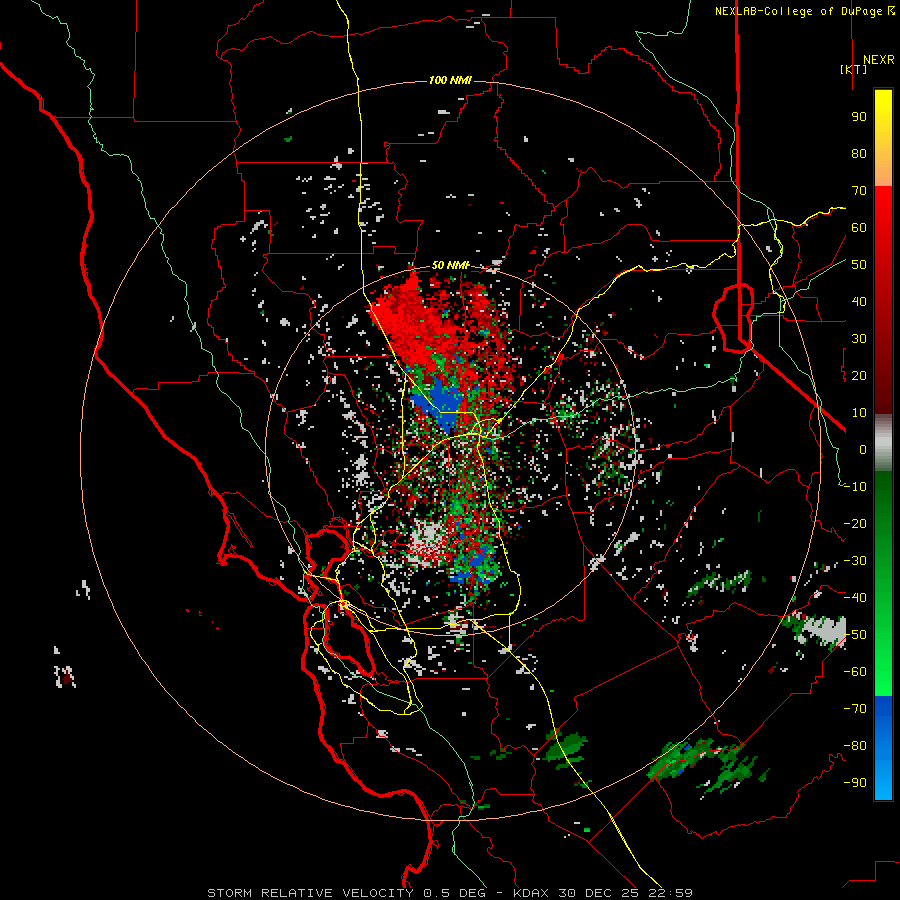Viewport: 900px width, 900px height.
Task: Select the positive 70 knot scale label
Action: point(859,191)
